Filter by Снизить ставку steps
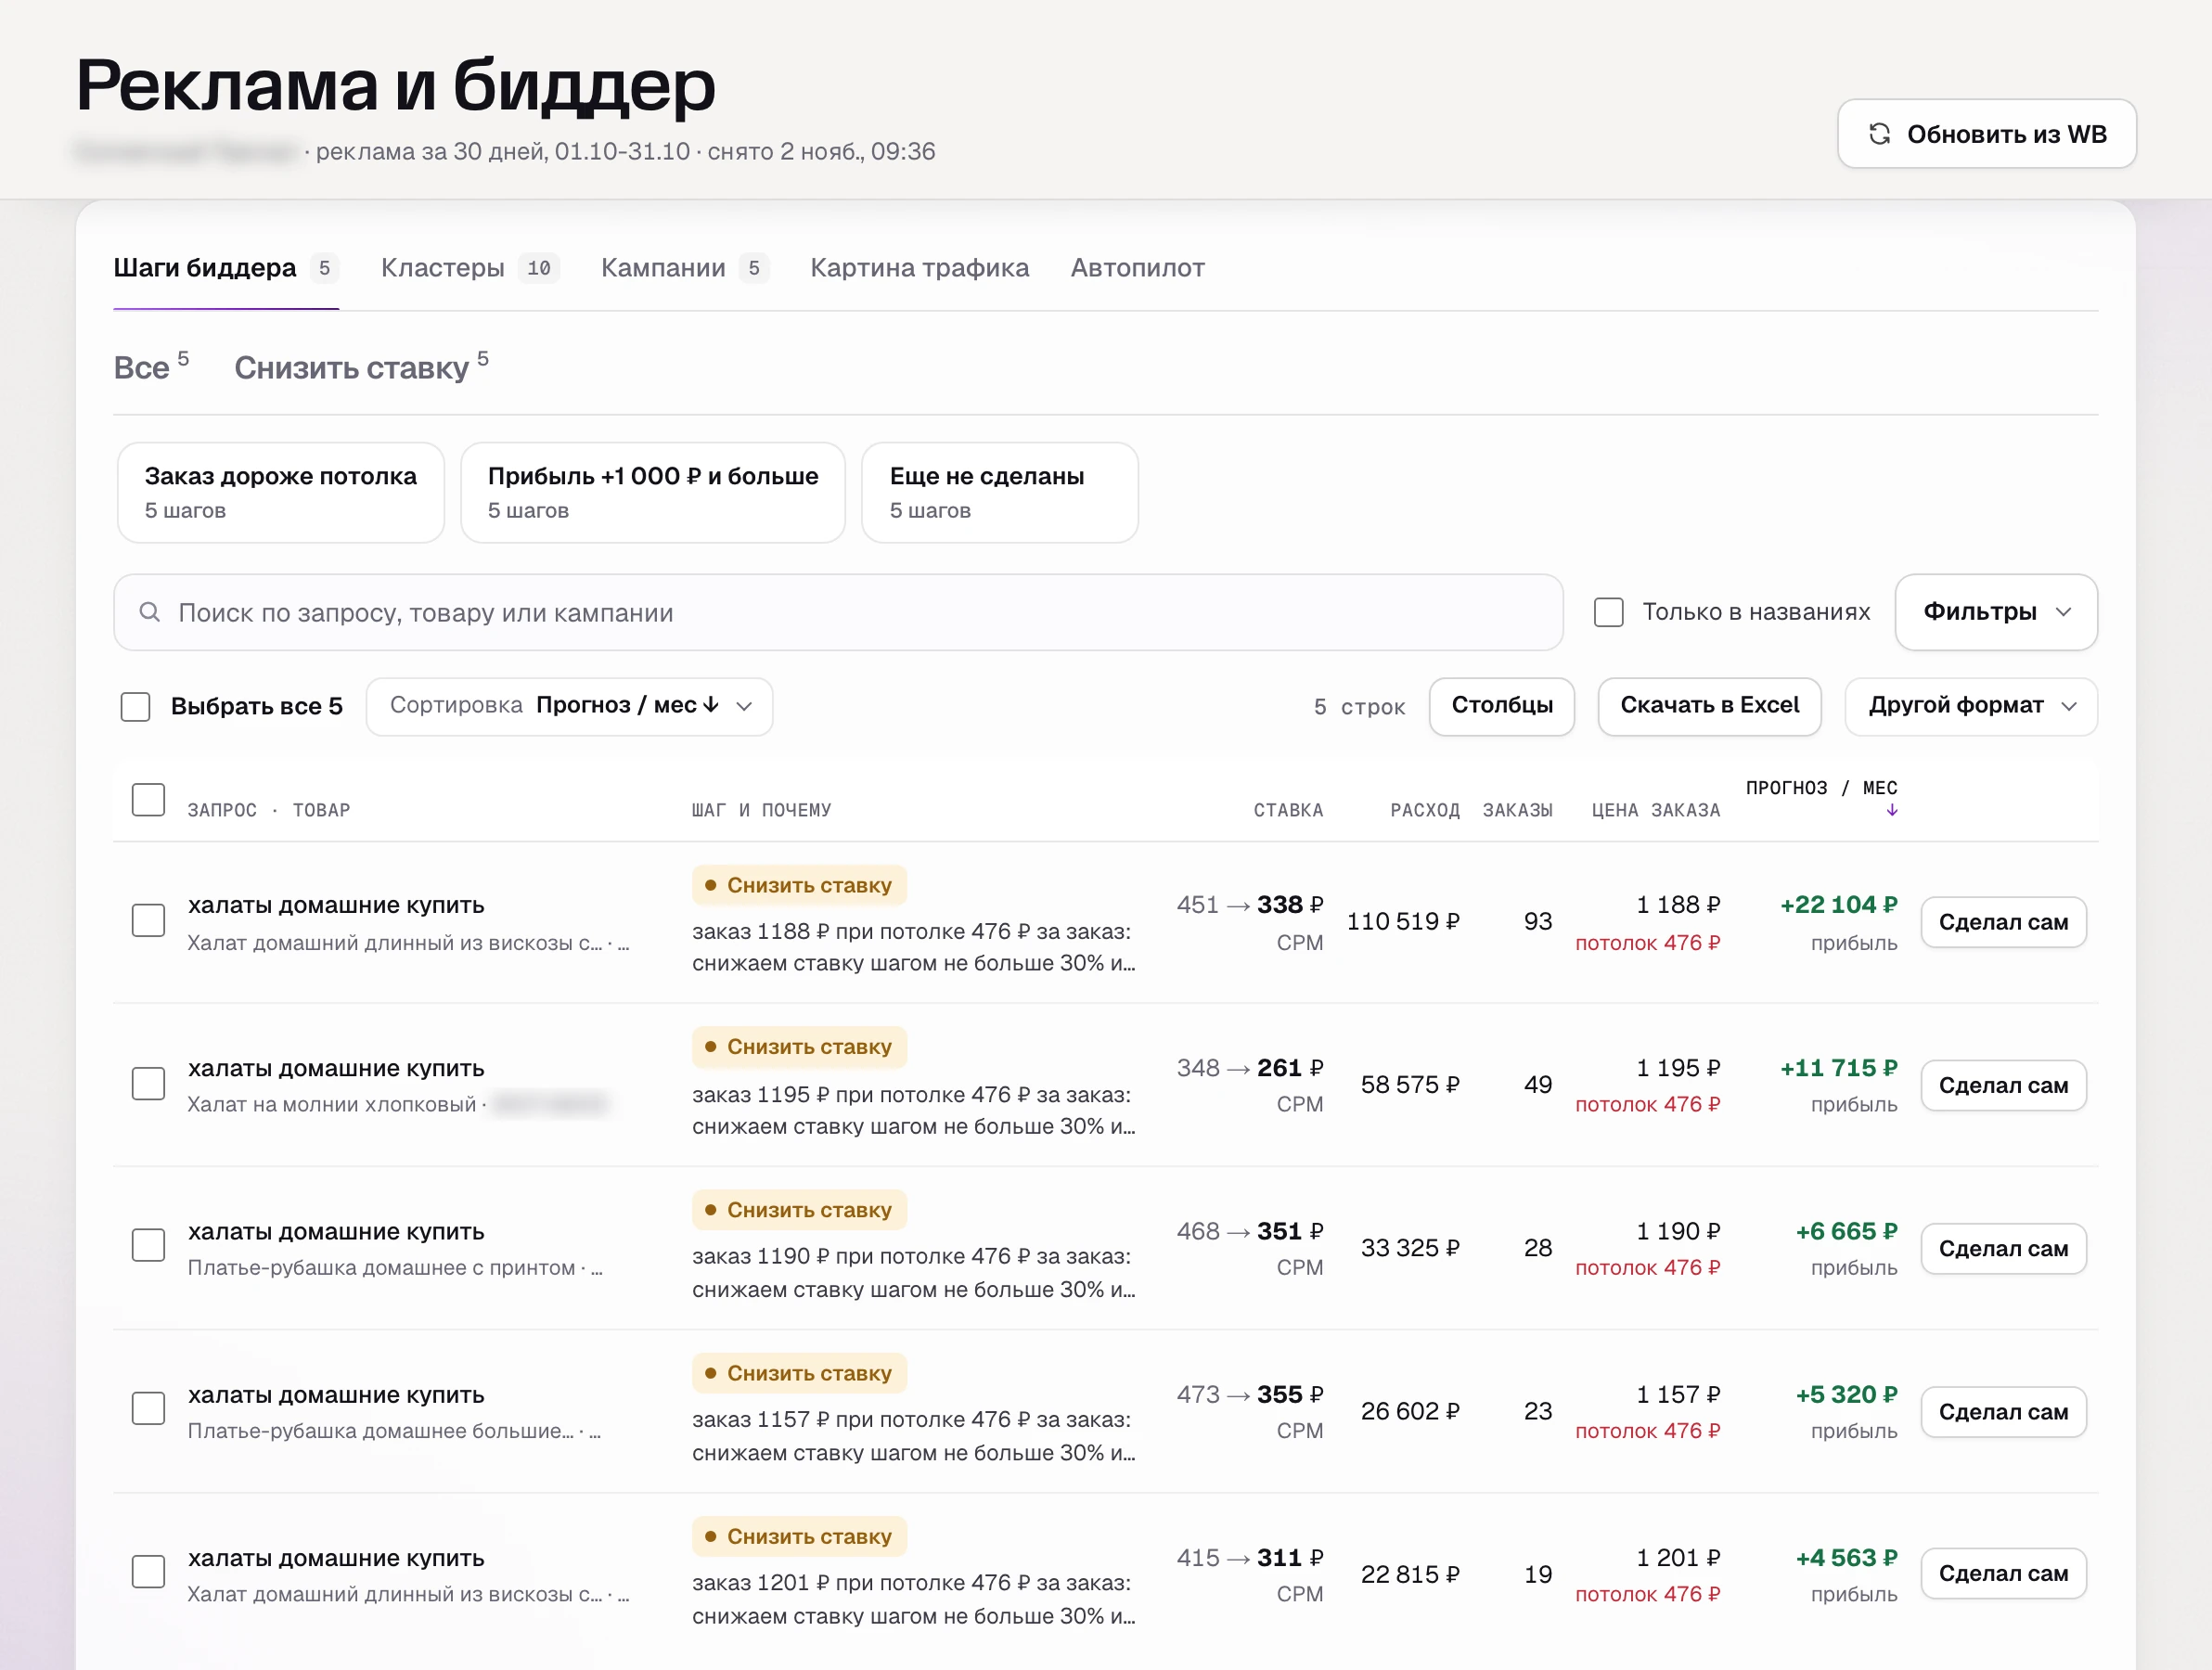The height and width of the screenshot is (1670, 2212). [361, 367]
